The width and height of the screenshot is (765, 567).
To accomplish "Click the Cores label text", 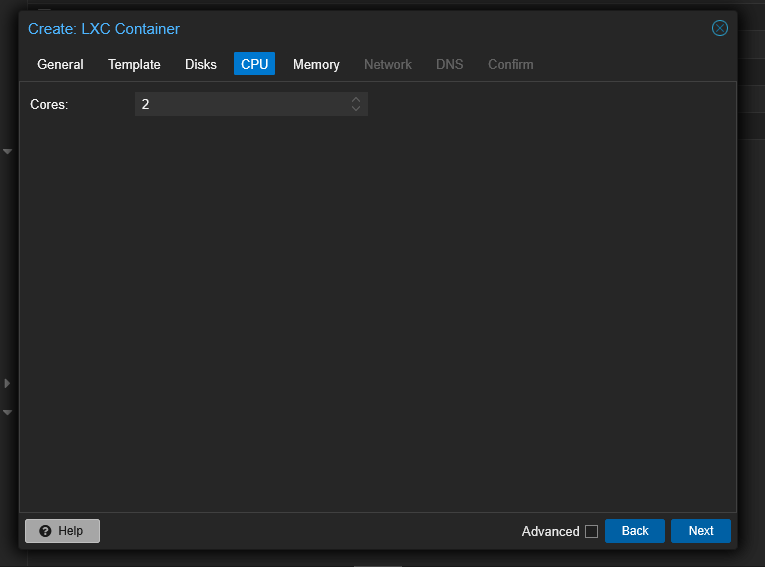I will click(49, 104).
